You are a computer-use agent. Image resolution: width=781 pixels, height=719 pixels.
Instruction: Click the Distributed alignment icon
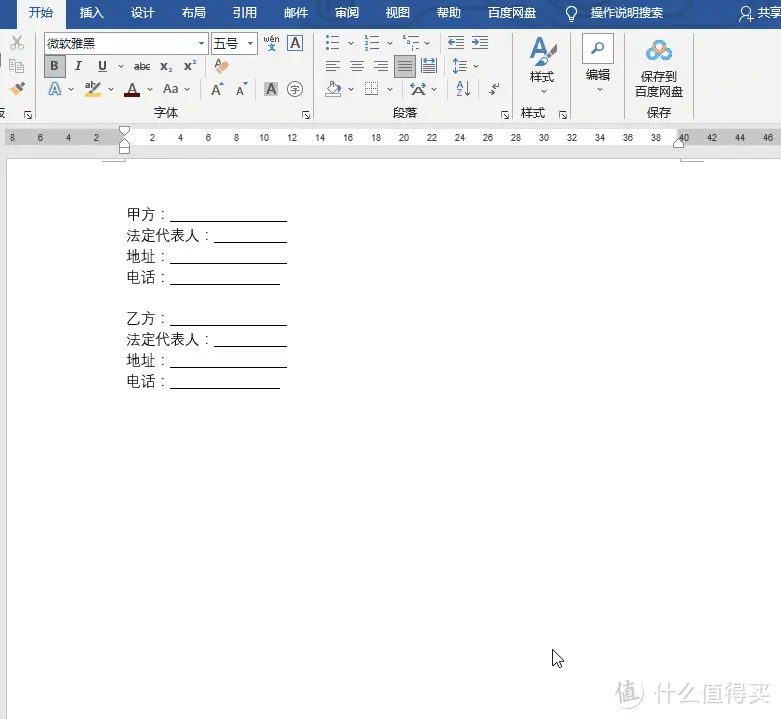click(429, 66)
